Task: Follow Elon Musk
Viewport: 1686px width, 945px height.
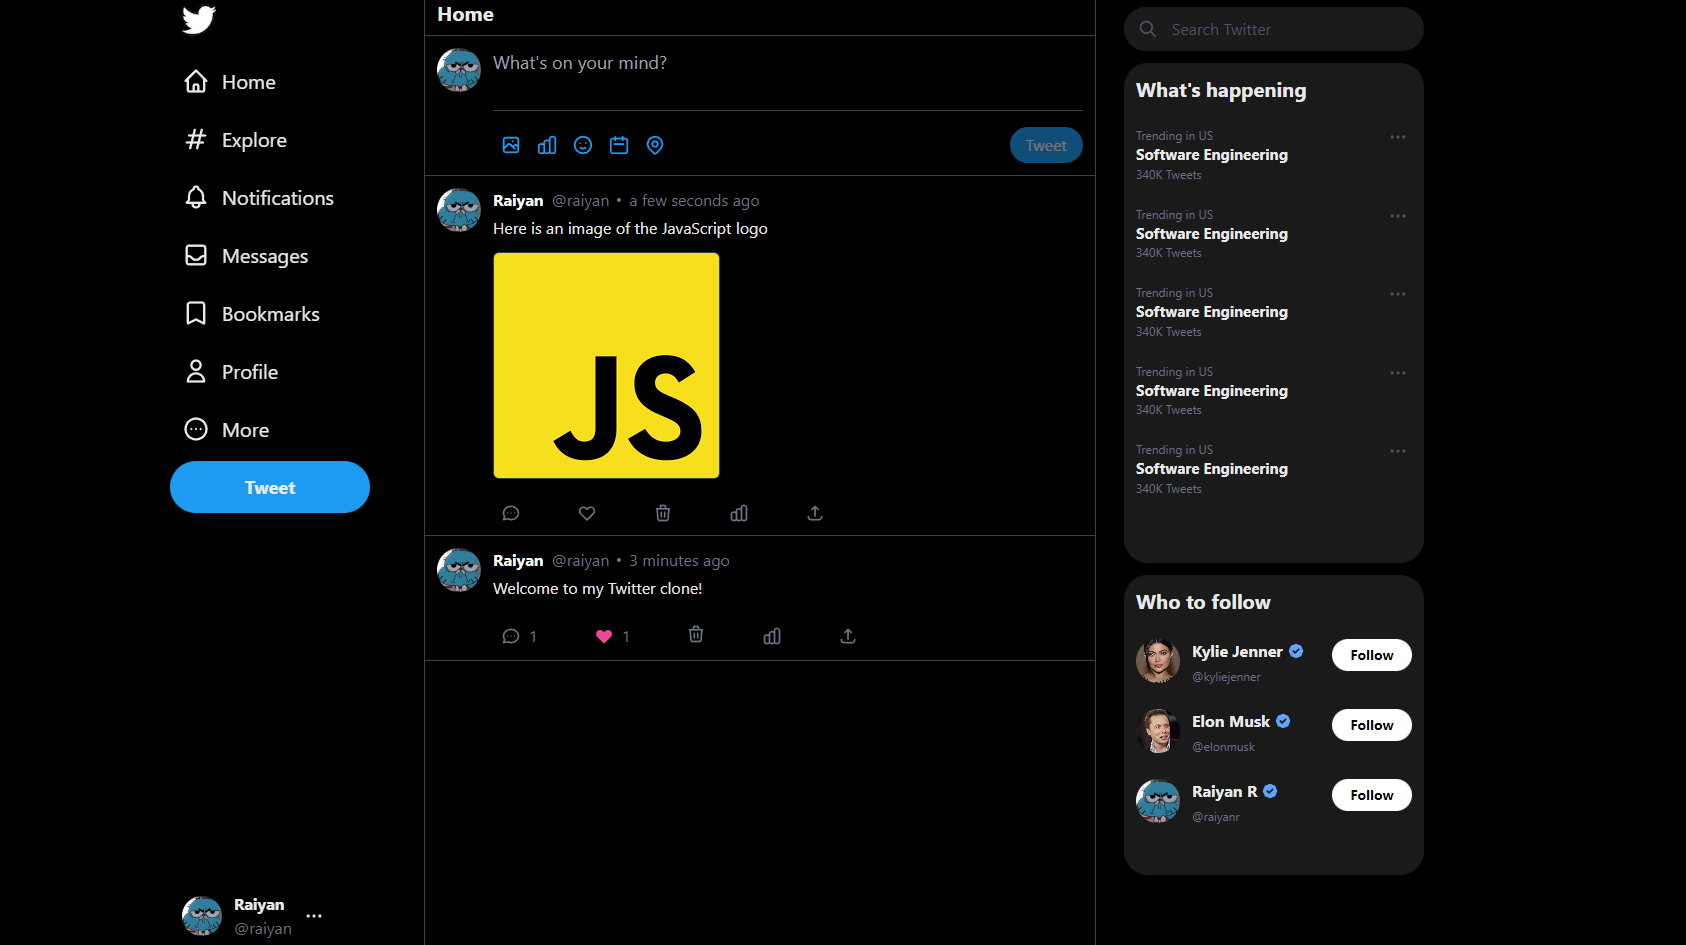Action: click(x=1371, y=725)
